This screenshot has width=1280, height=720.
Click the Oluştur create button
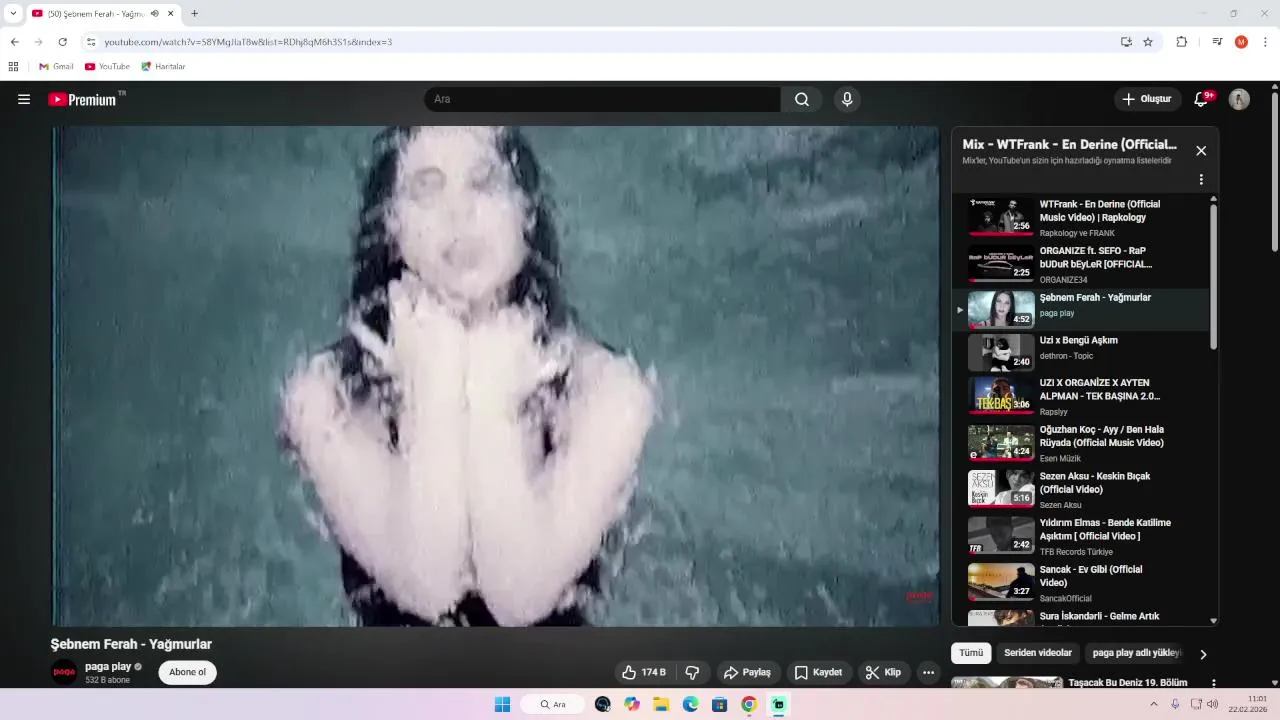[x=1146, y=99]
